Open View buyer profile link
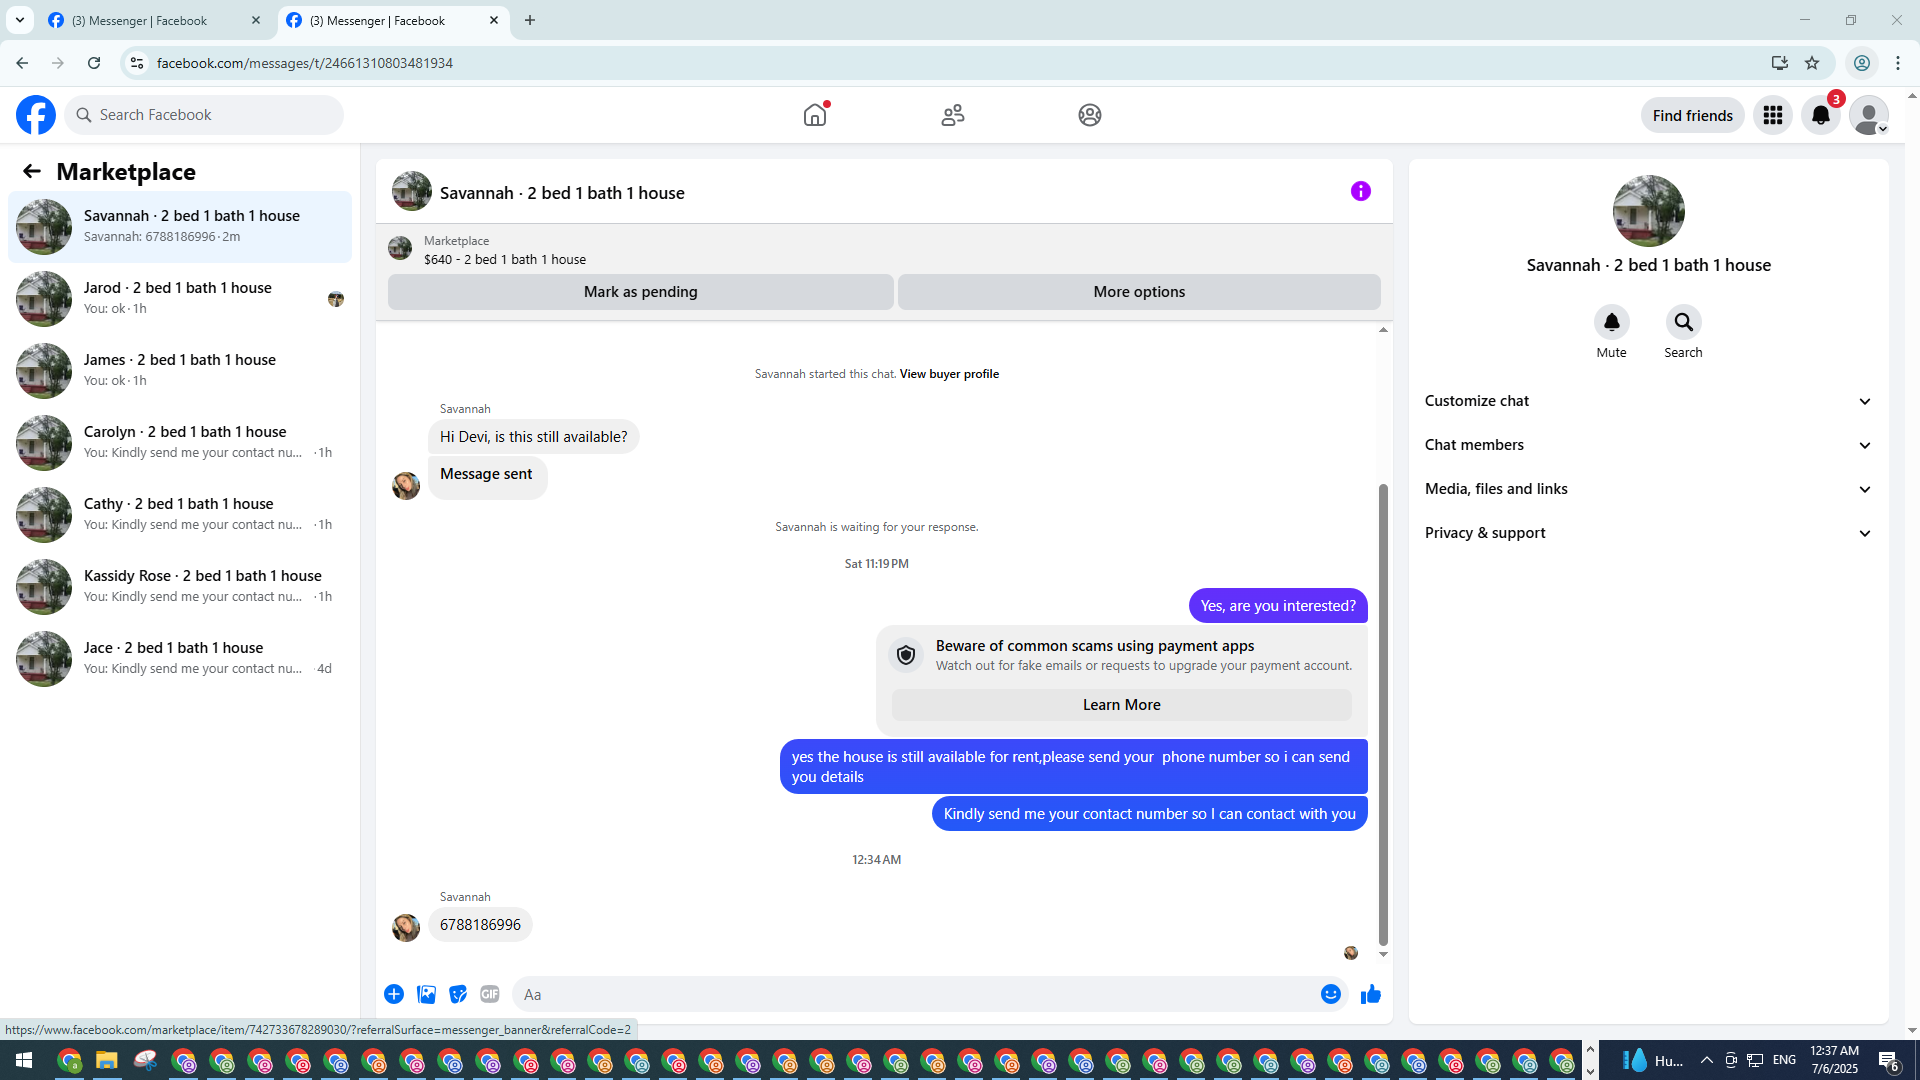Viewport: 1920px width, 1080px height. pos(948,374)
